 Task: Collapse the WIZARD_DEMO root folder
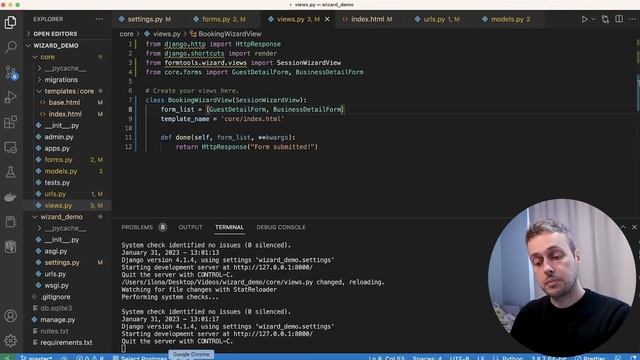tap(56, 45)
